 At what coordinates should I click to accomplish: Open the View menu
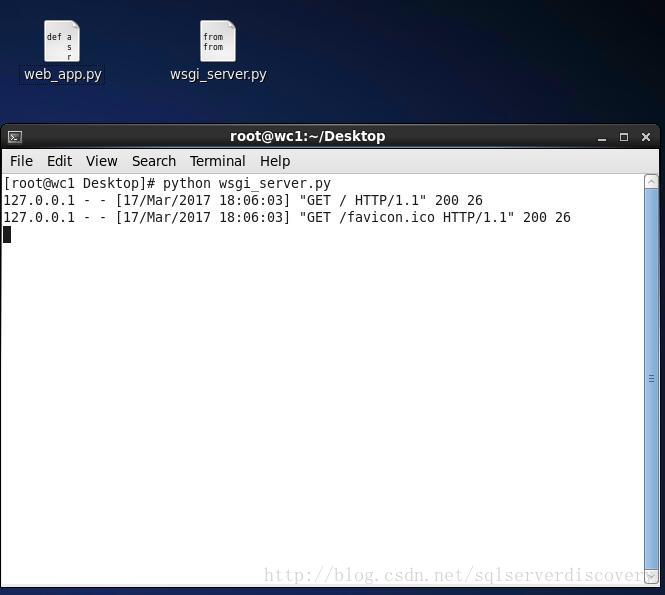101,161
